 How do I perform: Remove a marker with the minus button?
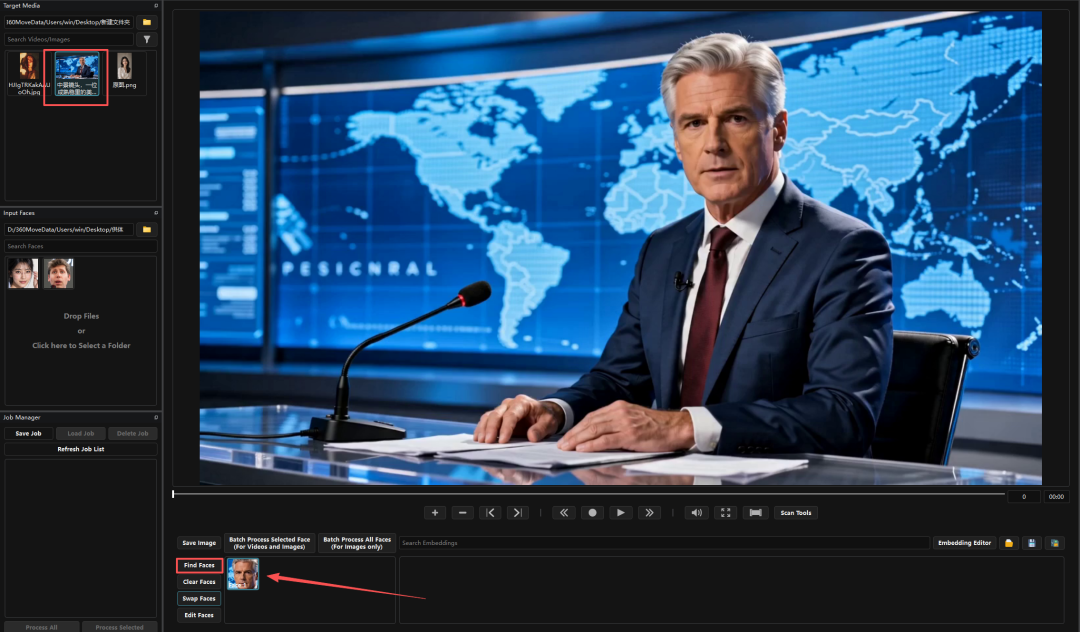[462, 513]
